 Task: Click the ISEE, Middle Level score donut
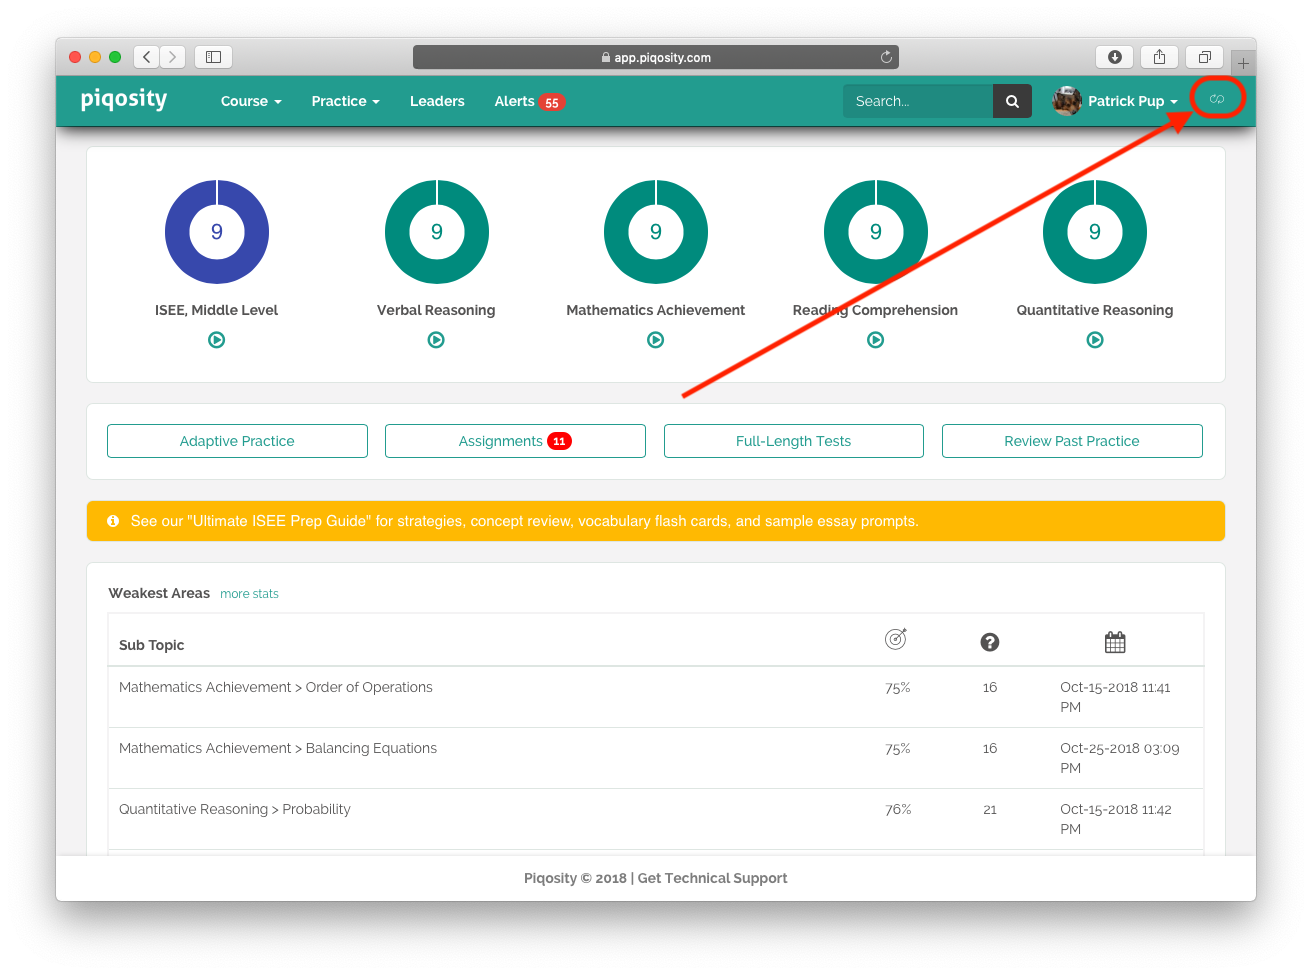point(217,232)
